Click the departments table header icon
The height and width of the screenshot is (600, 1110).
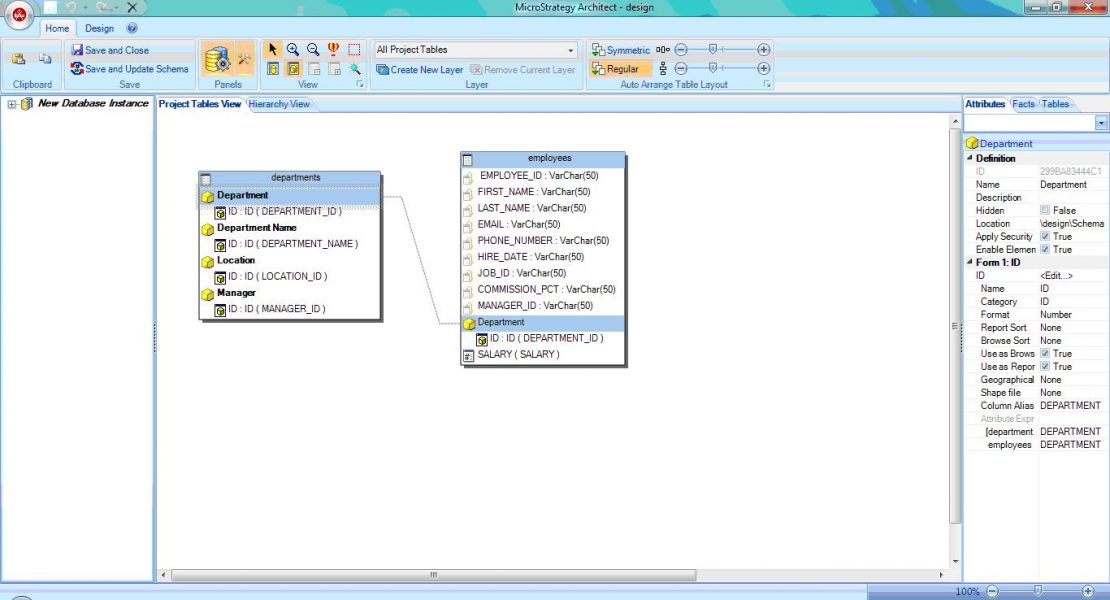[205, 179]
